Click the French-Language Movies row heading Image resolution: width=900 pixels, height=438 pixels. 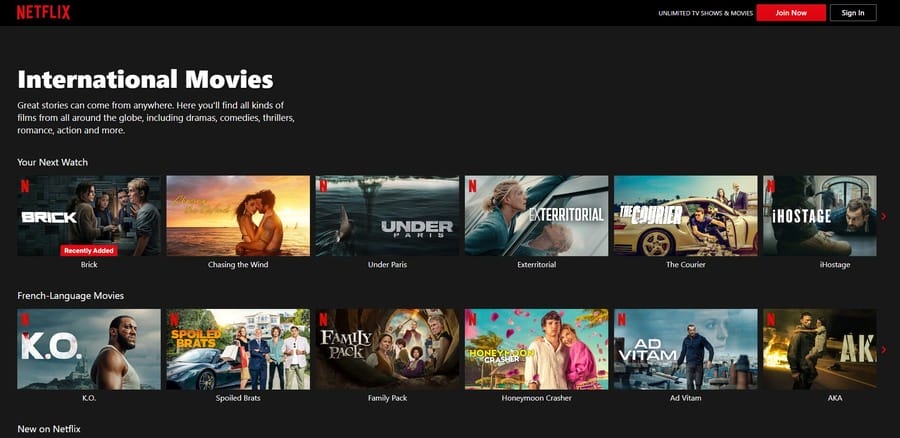point(71,296)
